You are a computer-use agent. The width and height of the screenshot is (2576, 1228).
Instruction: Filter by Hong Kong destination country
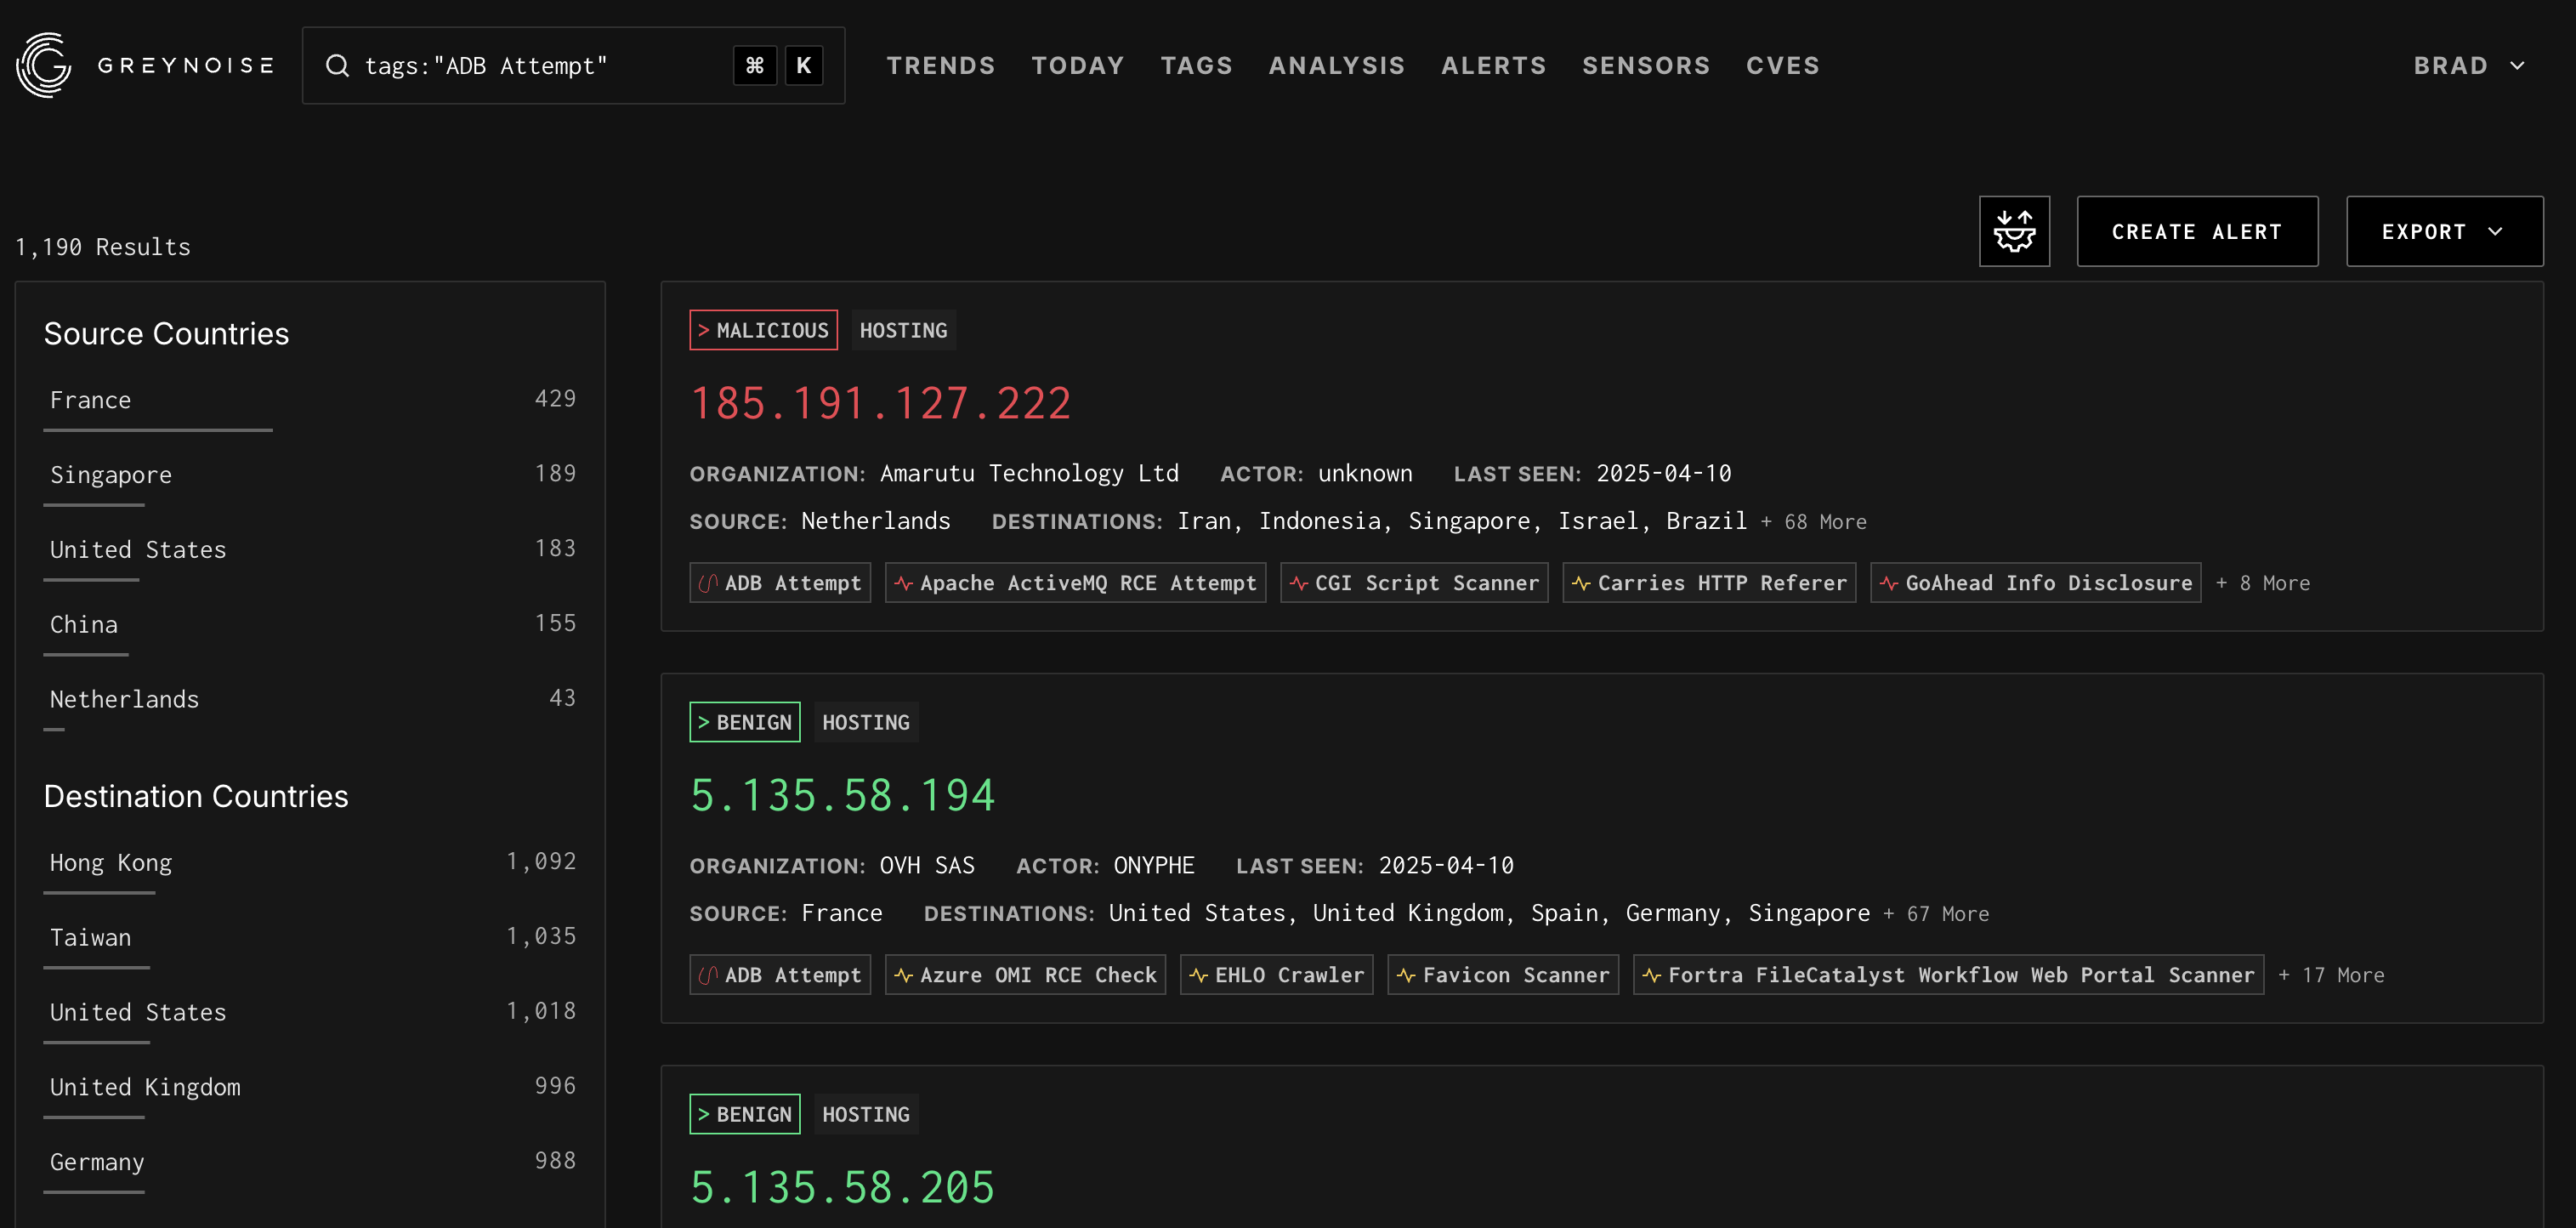[x=111, y=863]
